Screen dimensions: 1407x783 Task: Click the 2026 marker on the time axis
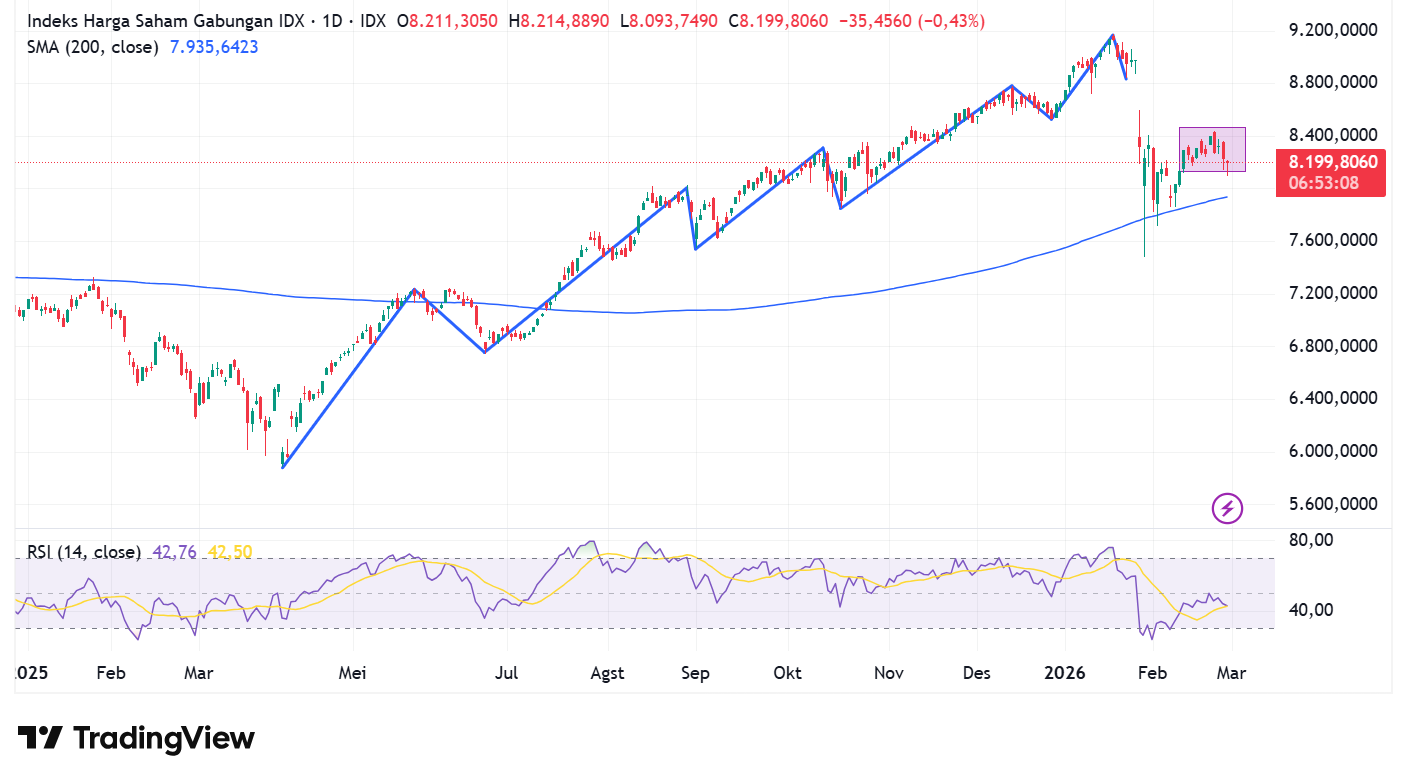pyautogui.click(x=1065, y=673)
